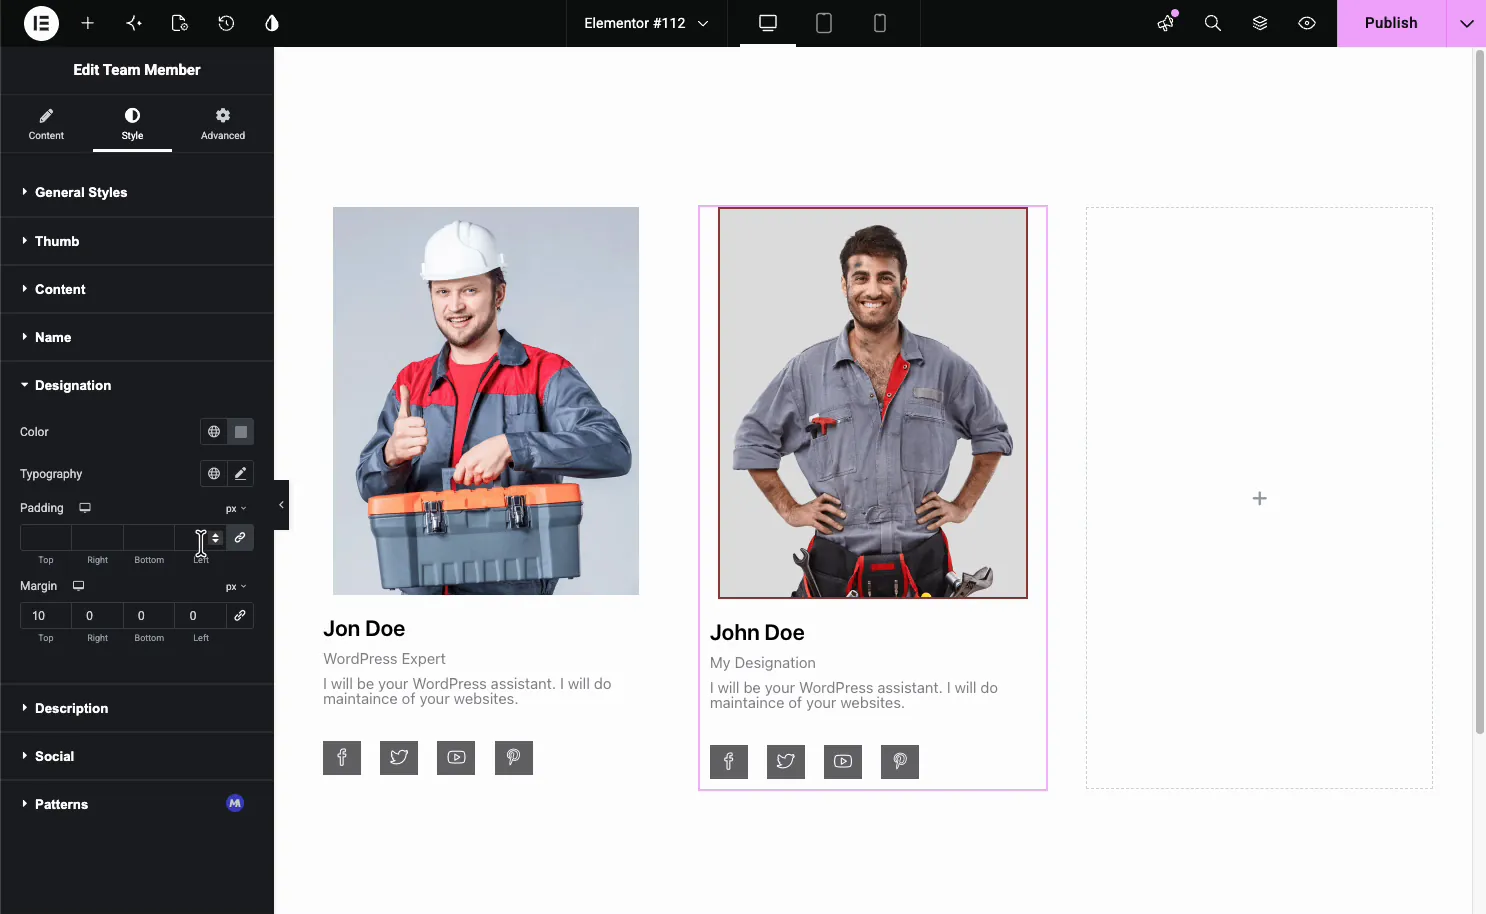Open the finder search icon
Image resolution: width=1486 pixels, height=914 pixels.
click(x=1213, y=23)
